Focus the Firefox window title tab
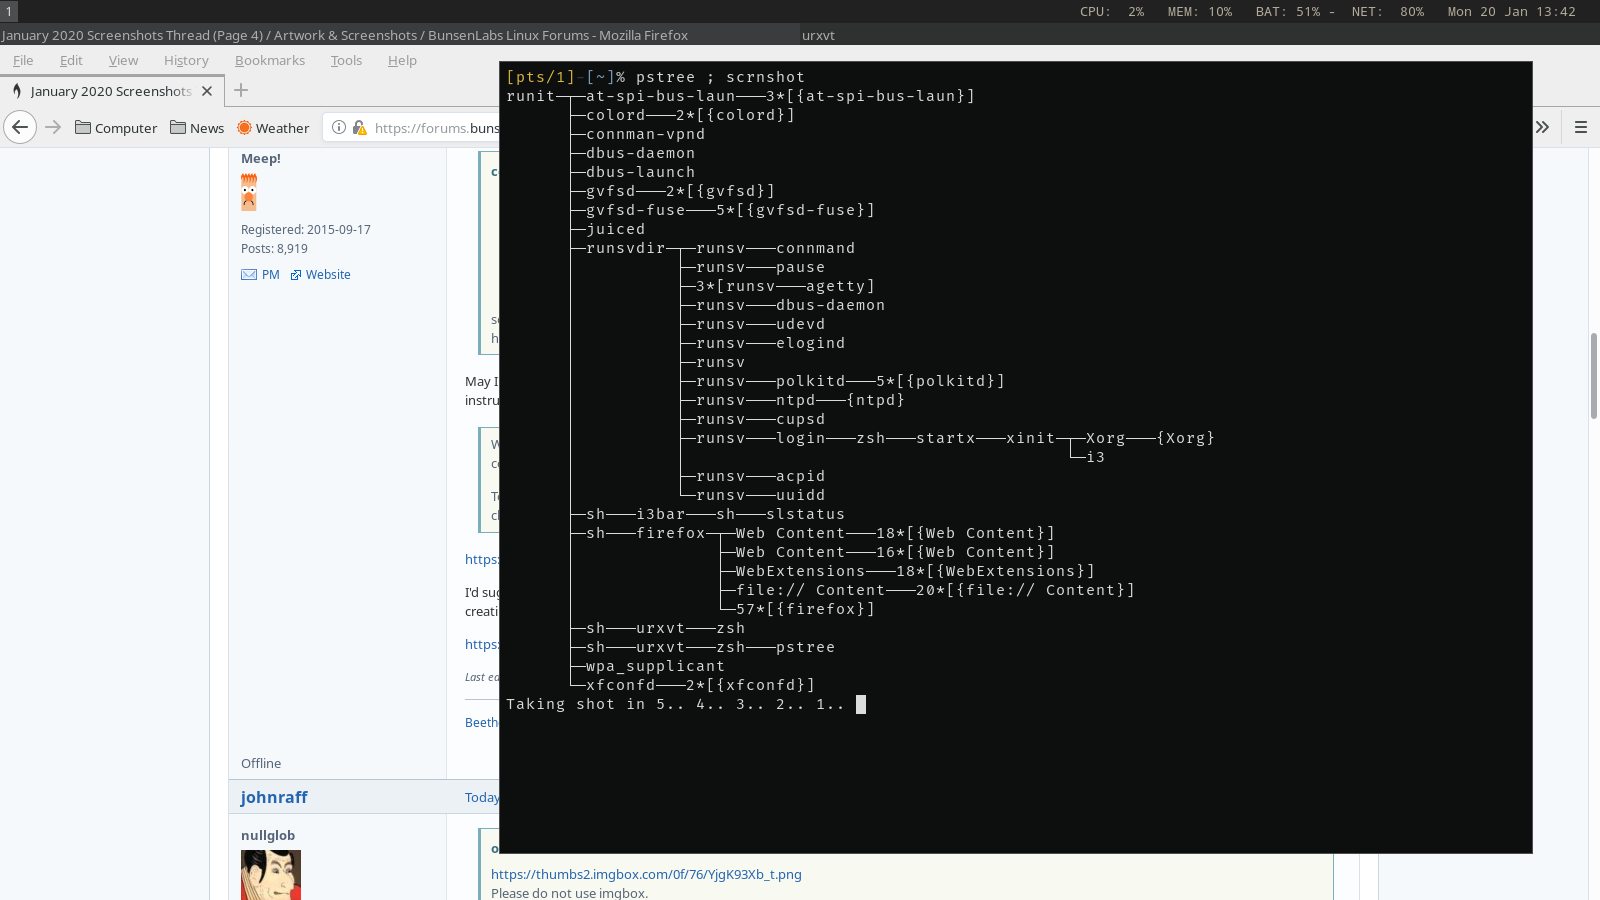The image size is (1600, 900). click(400, 35)
